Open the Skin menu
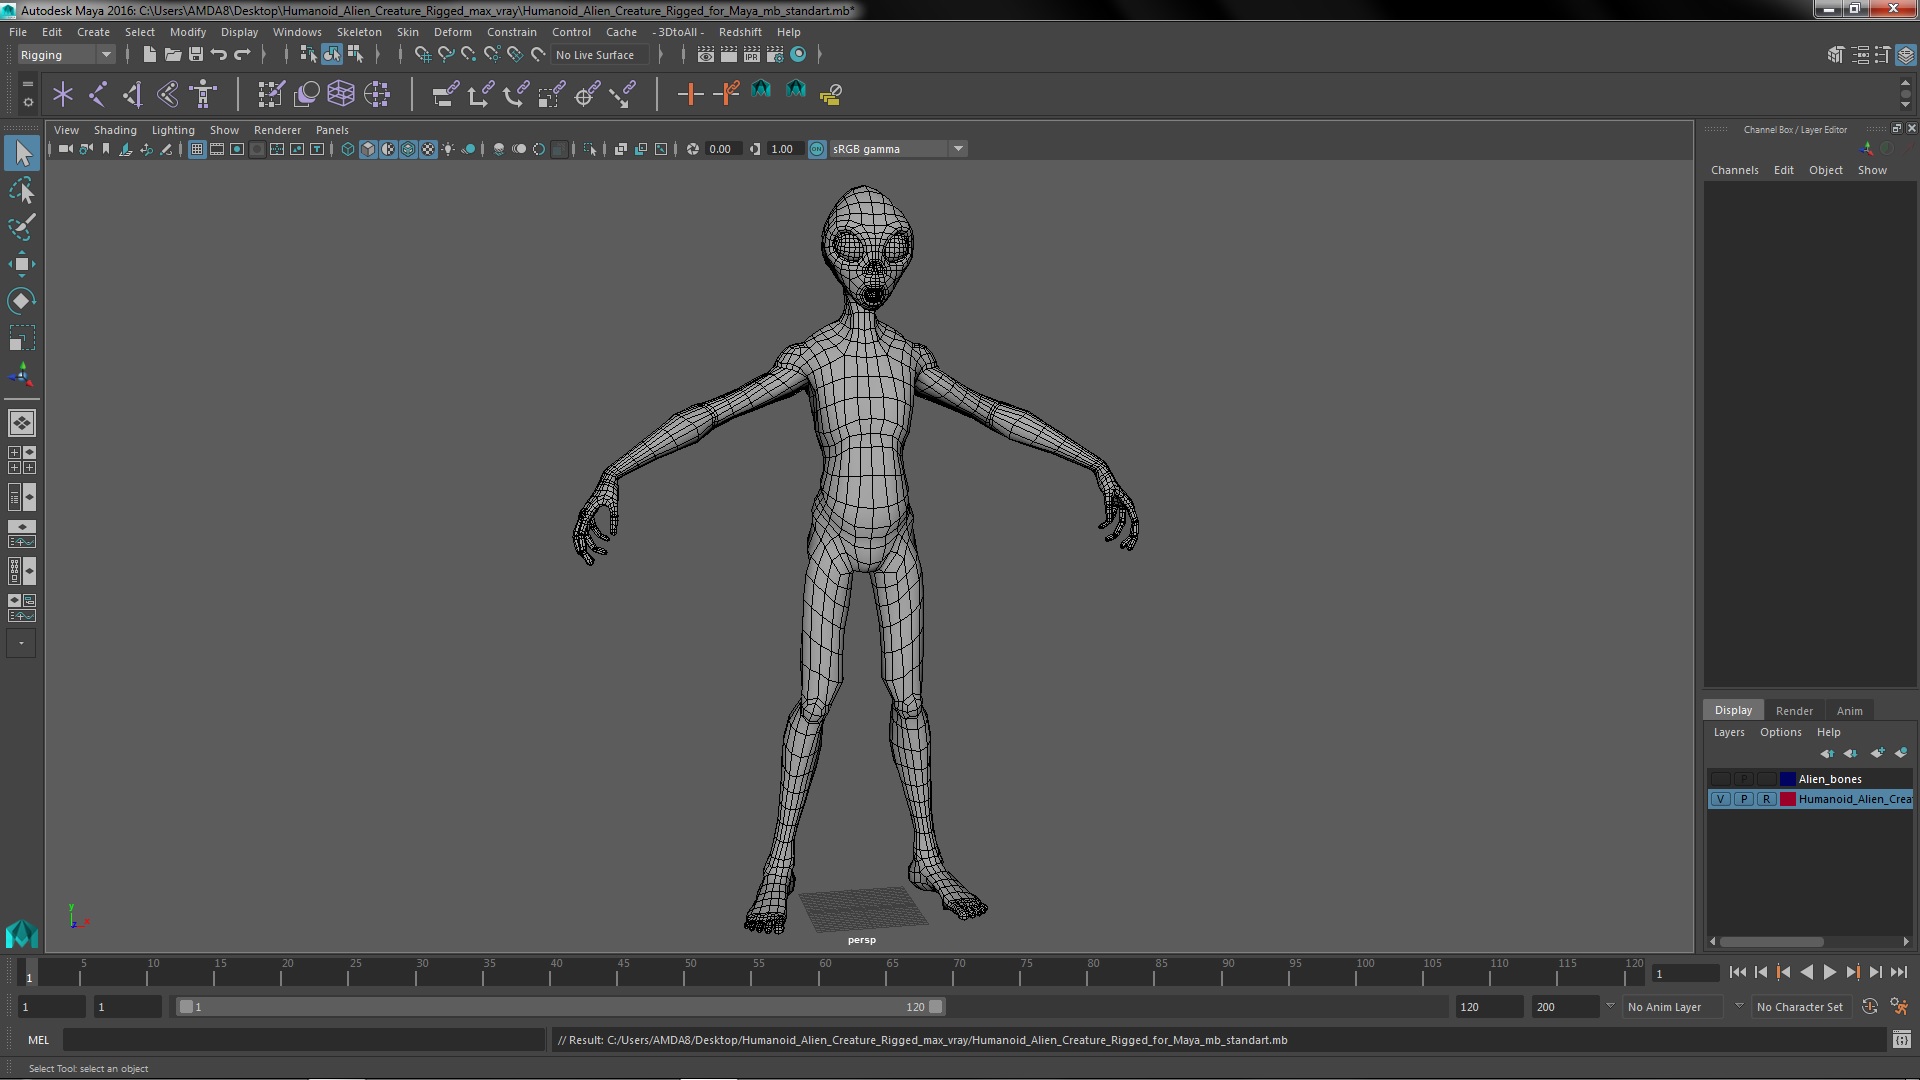The image size is (1920, 1080). coord(407,32)
